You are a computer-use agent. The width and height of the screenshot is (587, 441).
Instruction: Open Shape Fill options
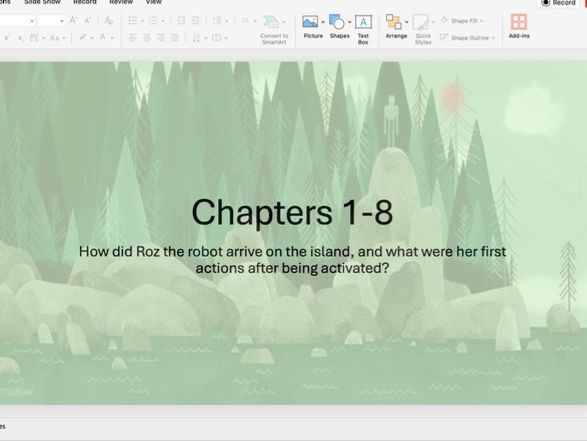click(462, 21)
